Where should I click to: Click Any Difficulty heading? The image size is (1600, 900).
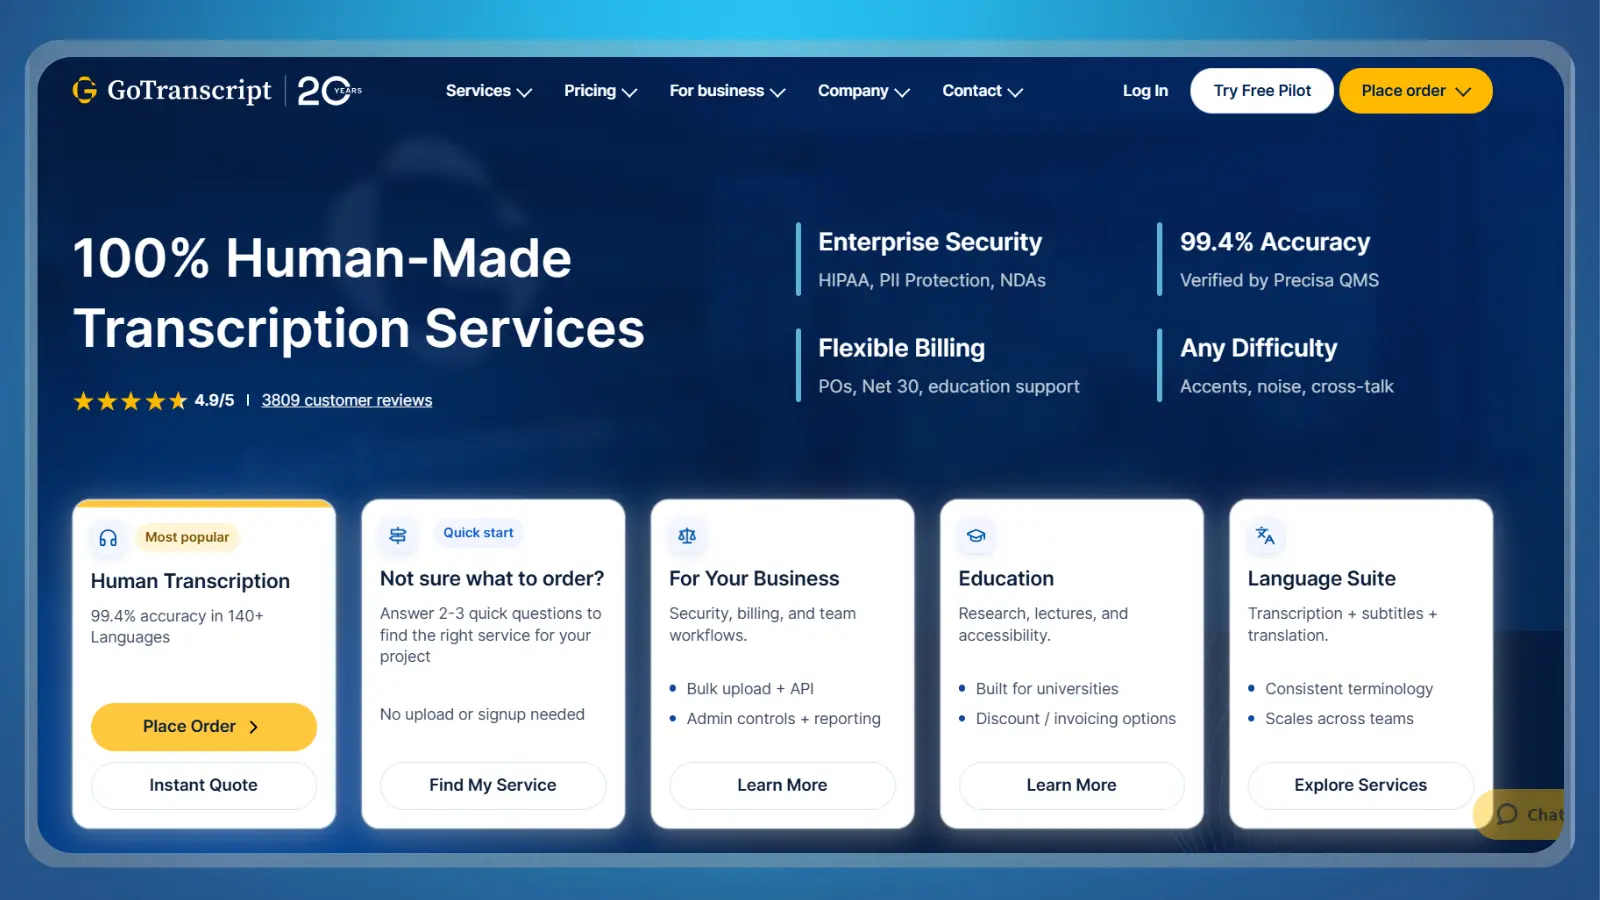(1258, 348)
